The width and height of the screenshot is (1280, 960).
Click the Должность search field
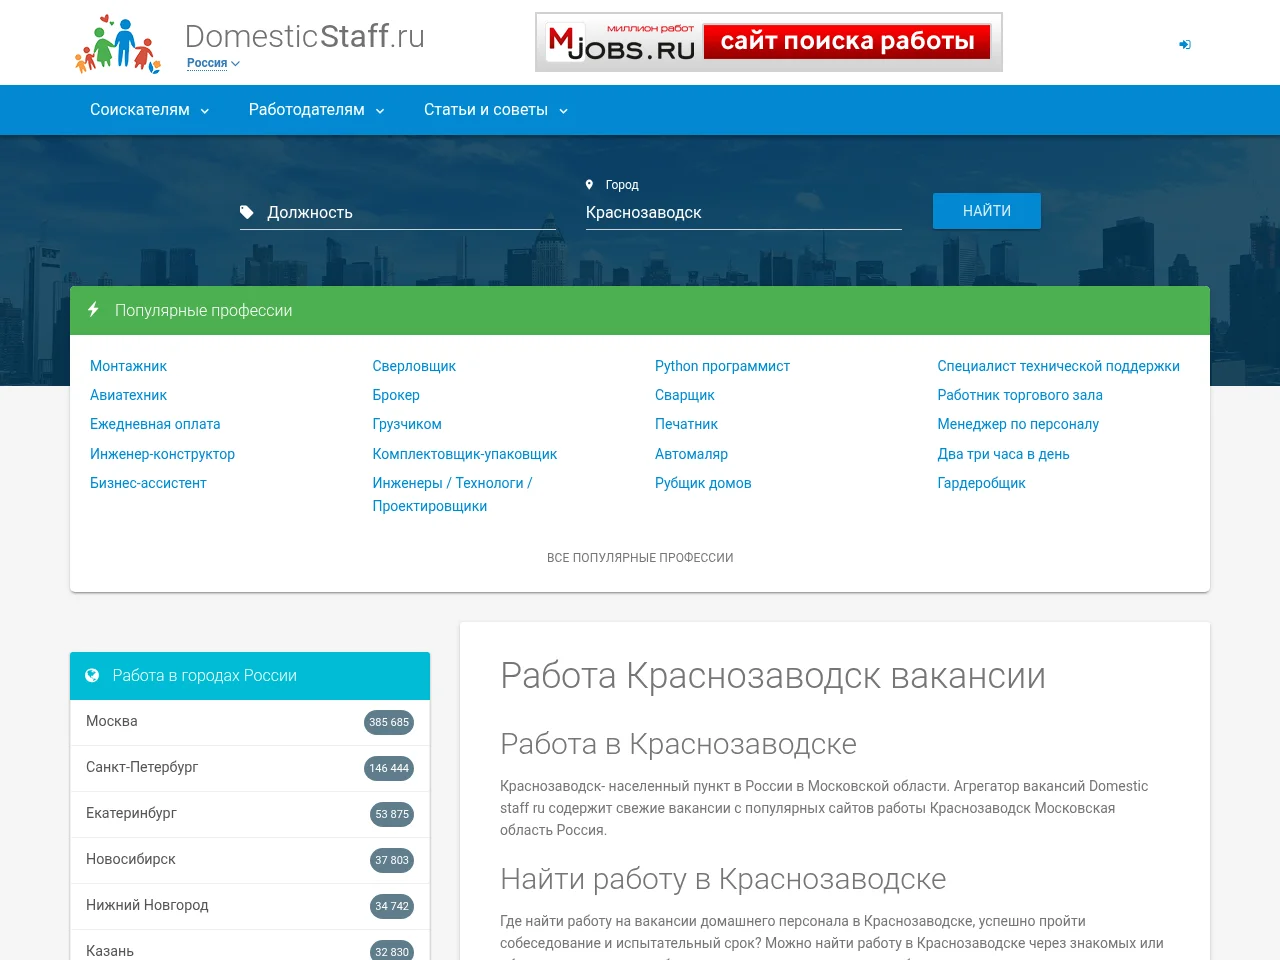[398, 212]
